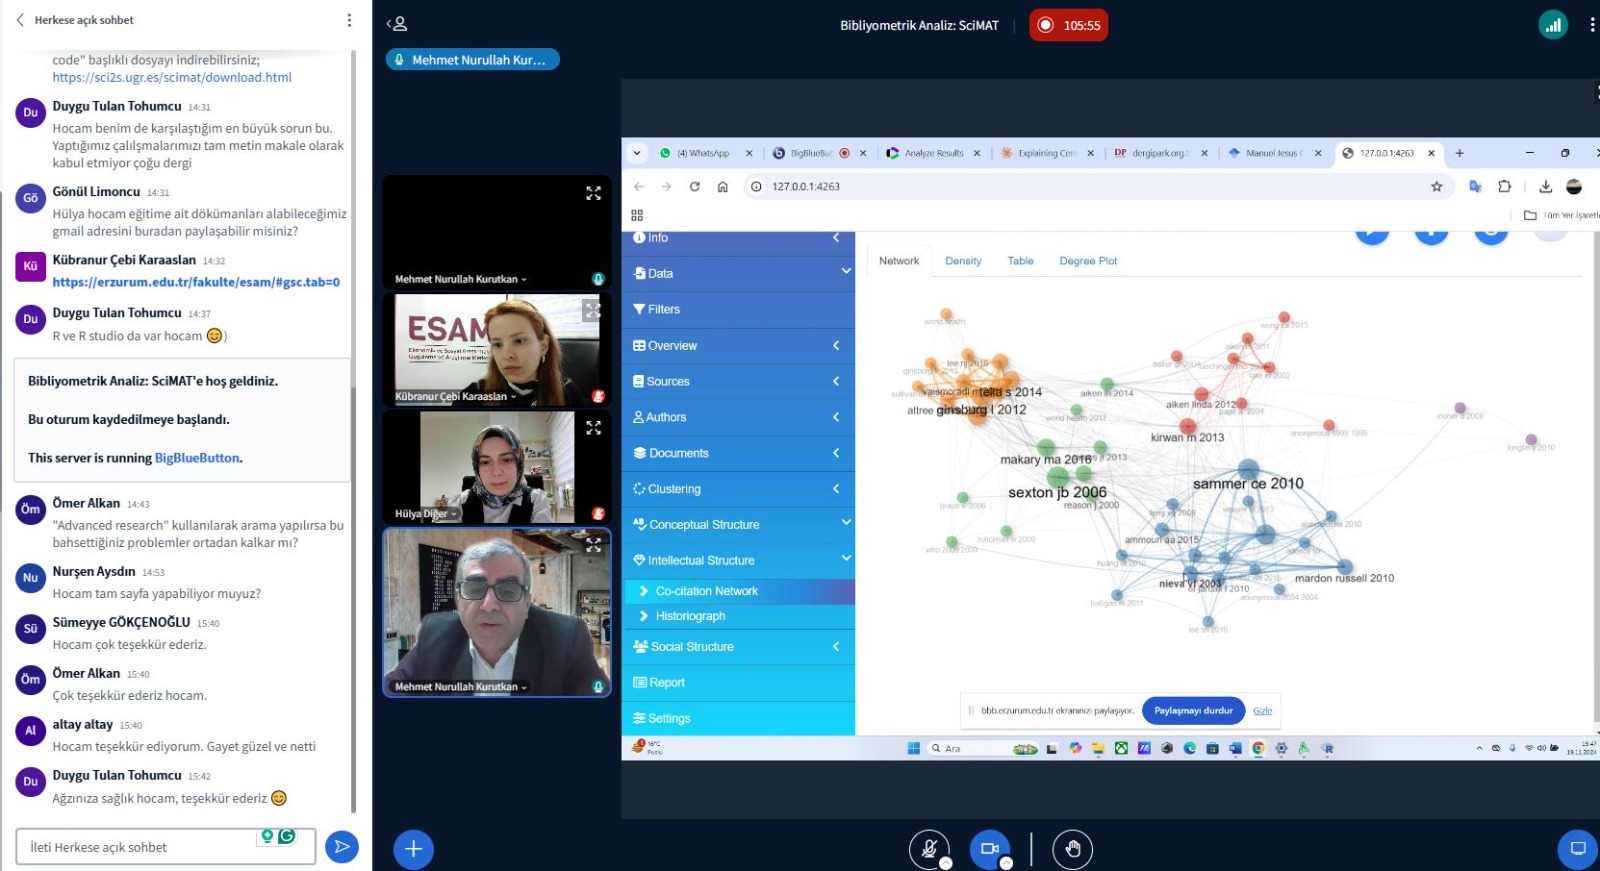
Task: Click the chat message input field
Action: (x=140, y=847)
